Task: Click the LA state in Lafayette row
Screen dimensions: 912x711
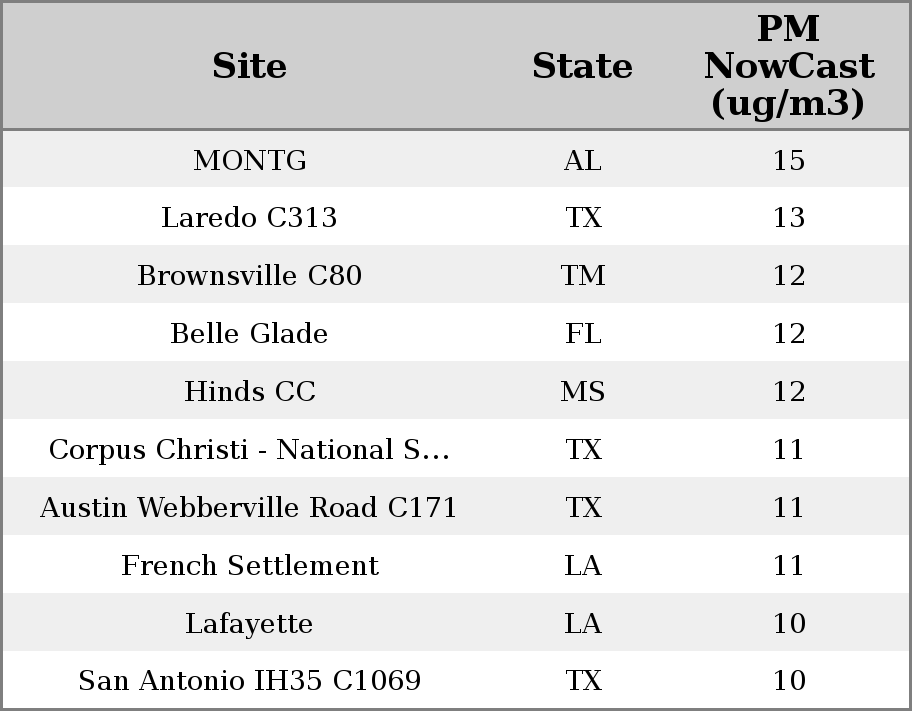Action: pos(582,624)
